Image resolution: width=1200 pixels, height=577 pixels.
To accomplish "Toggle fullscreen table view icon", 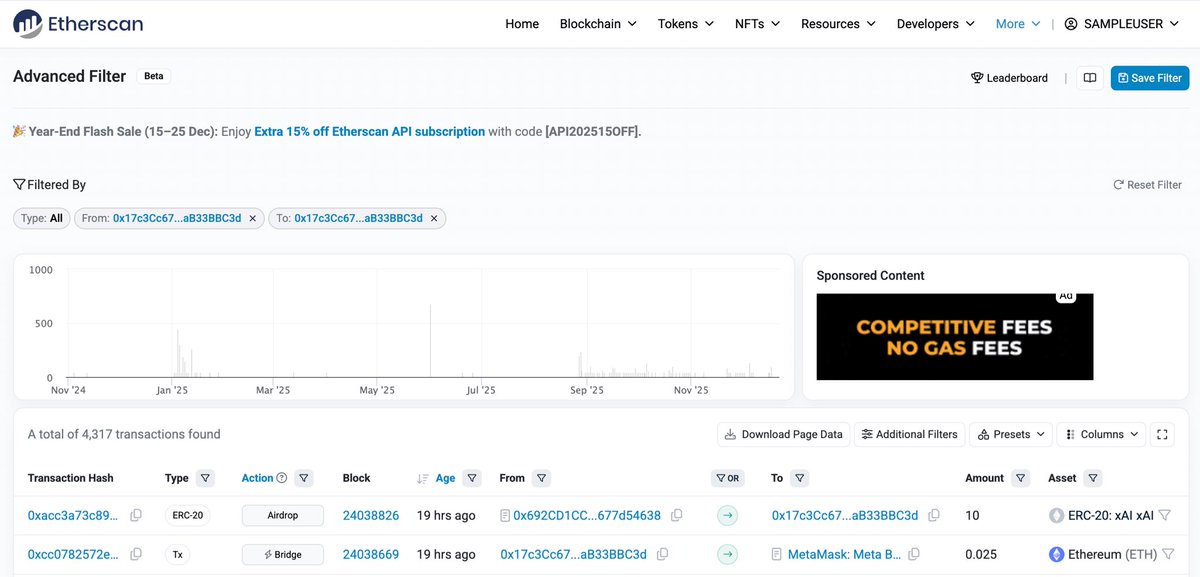I will click(x=1162, y=434).
